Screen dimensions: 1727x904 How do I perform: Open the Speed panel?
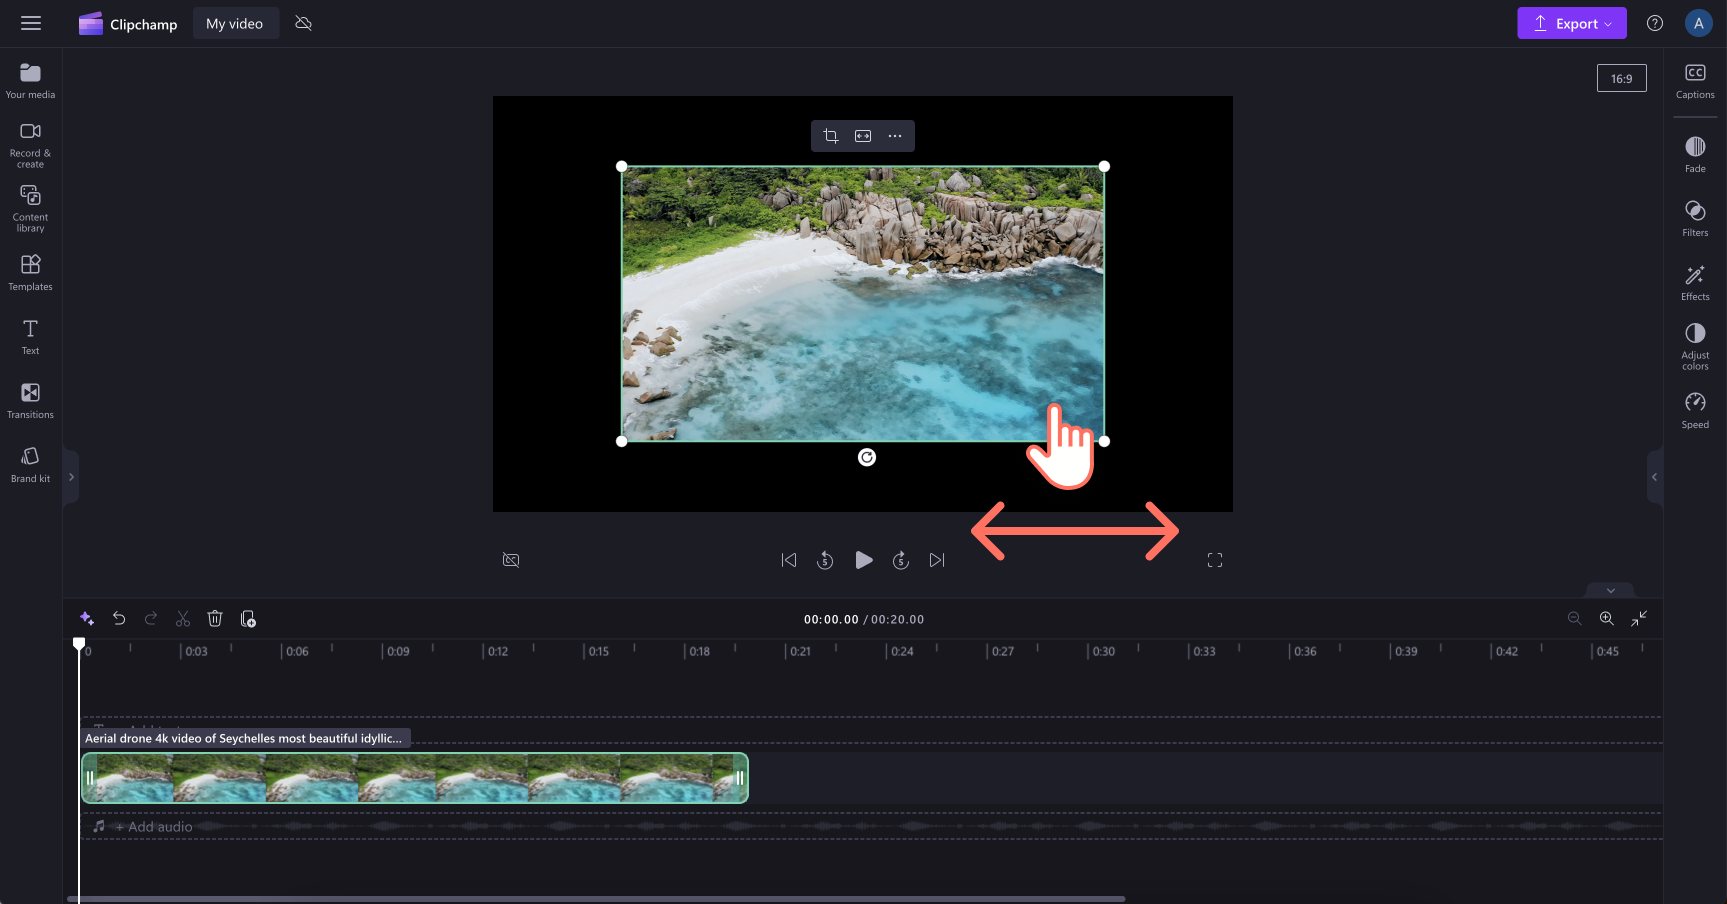pyautogui.click(x=1695, y=411)
